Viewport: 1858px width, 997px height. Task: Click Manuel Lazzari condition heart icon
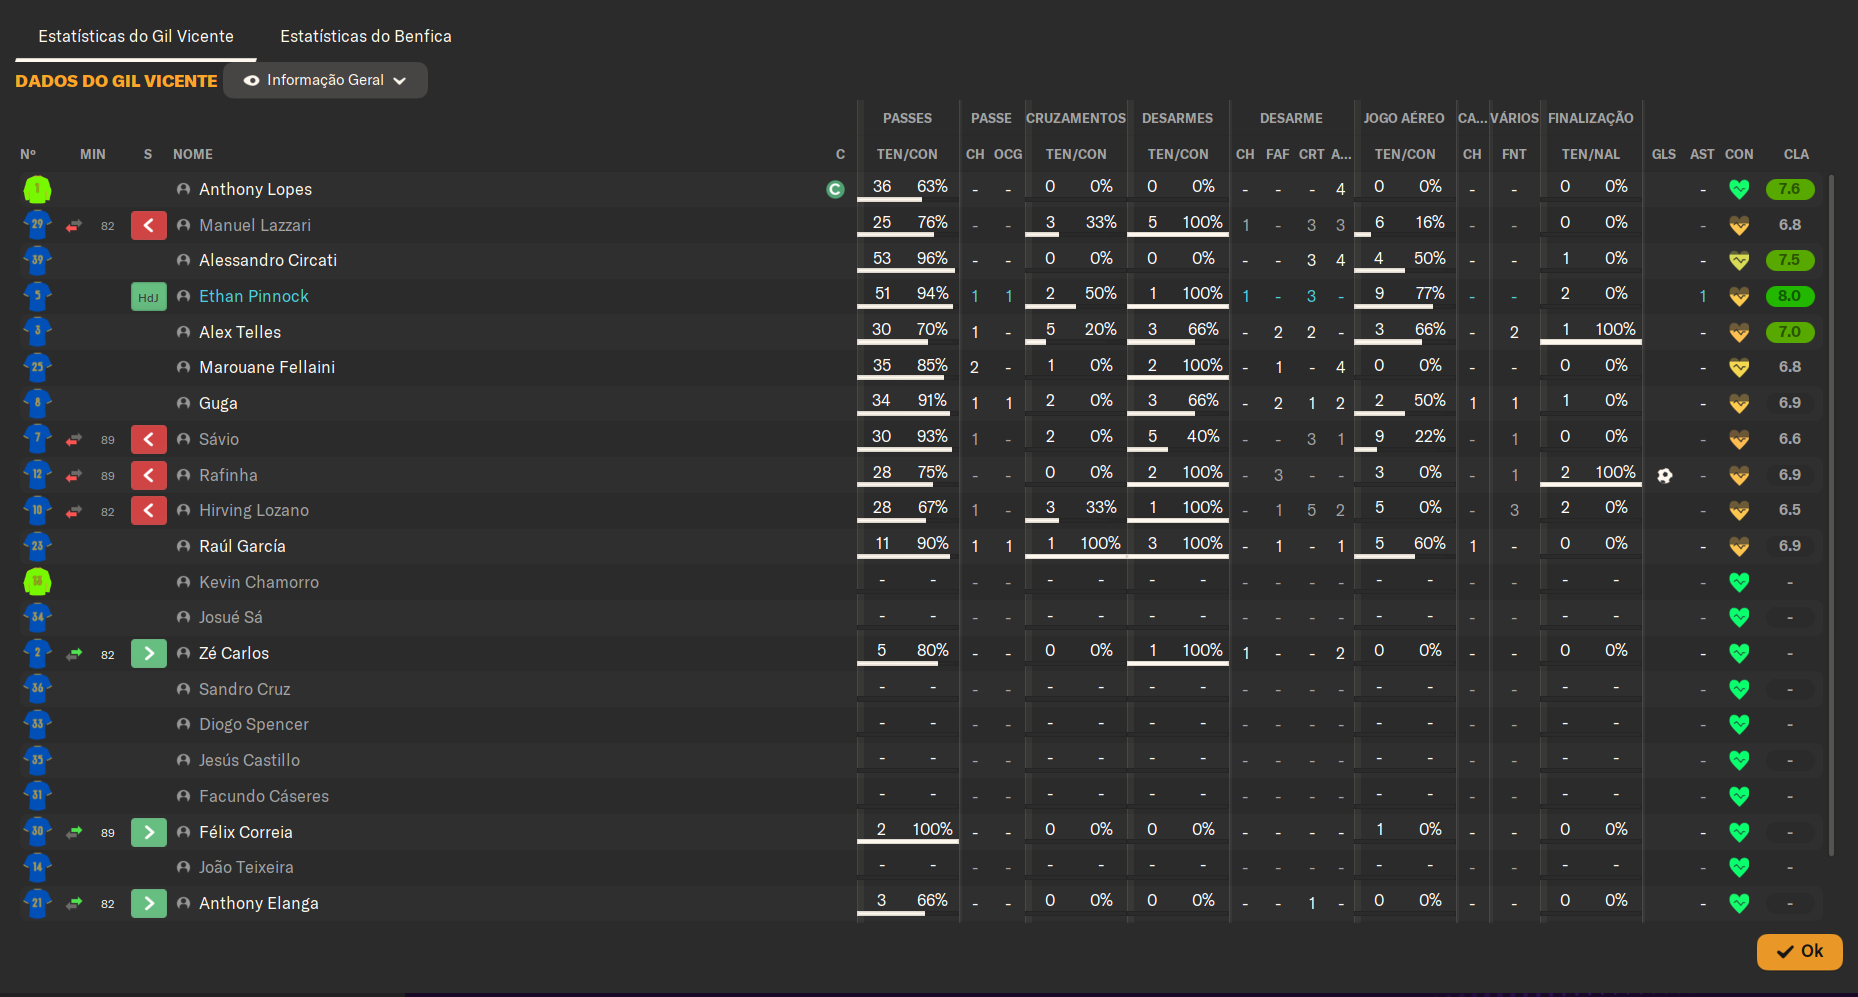coord(1739,225)
